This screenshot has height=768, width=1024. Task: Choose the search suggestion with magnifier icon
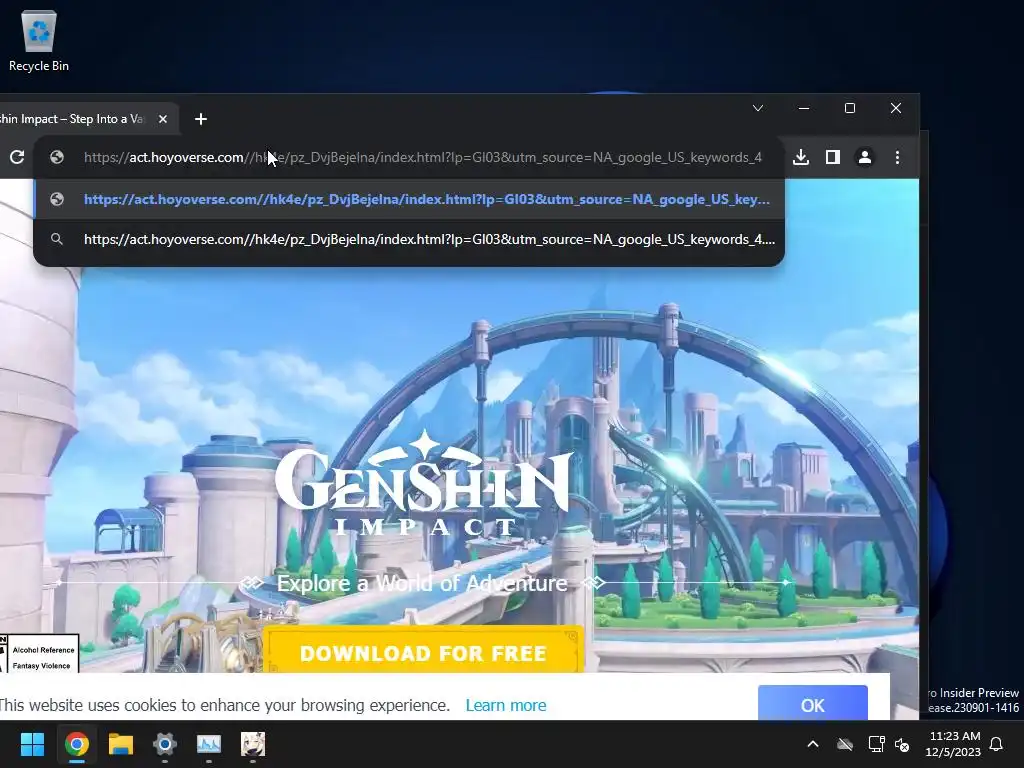(x=409, y=240)
